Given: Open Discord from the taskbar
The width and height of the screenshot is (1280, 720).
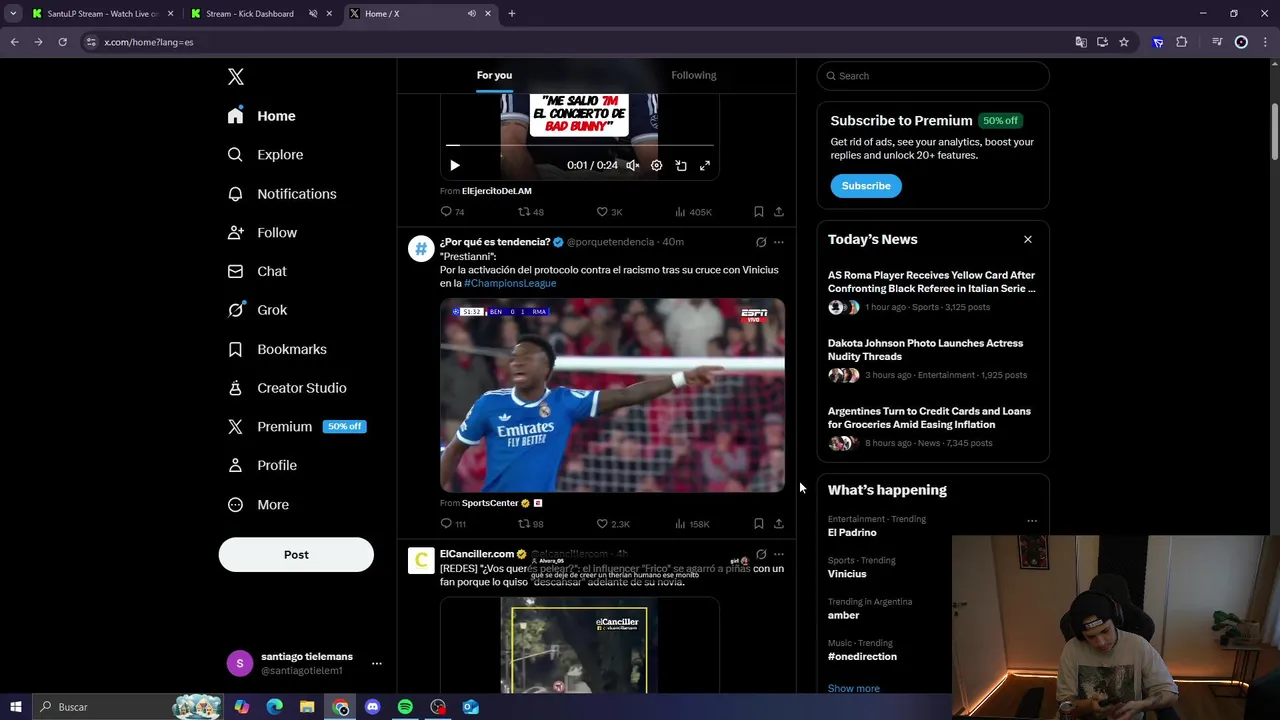Looking at the screenshot, I should coord(372,707).
